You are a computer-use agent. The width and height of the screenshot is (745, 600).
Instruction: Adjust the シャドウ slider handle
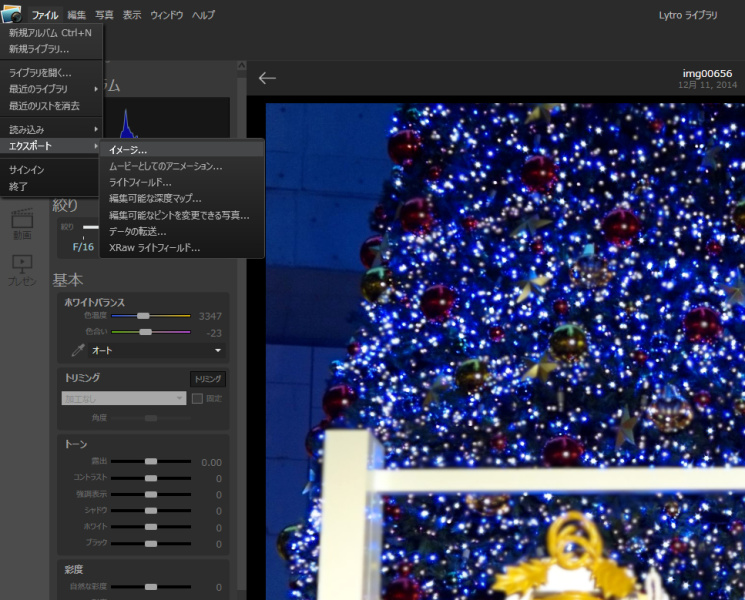coord(151,511)
